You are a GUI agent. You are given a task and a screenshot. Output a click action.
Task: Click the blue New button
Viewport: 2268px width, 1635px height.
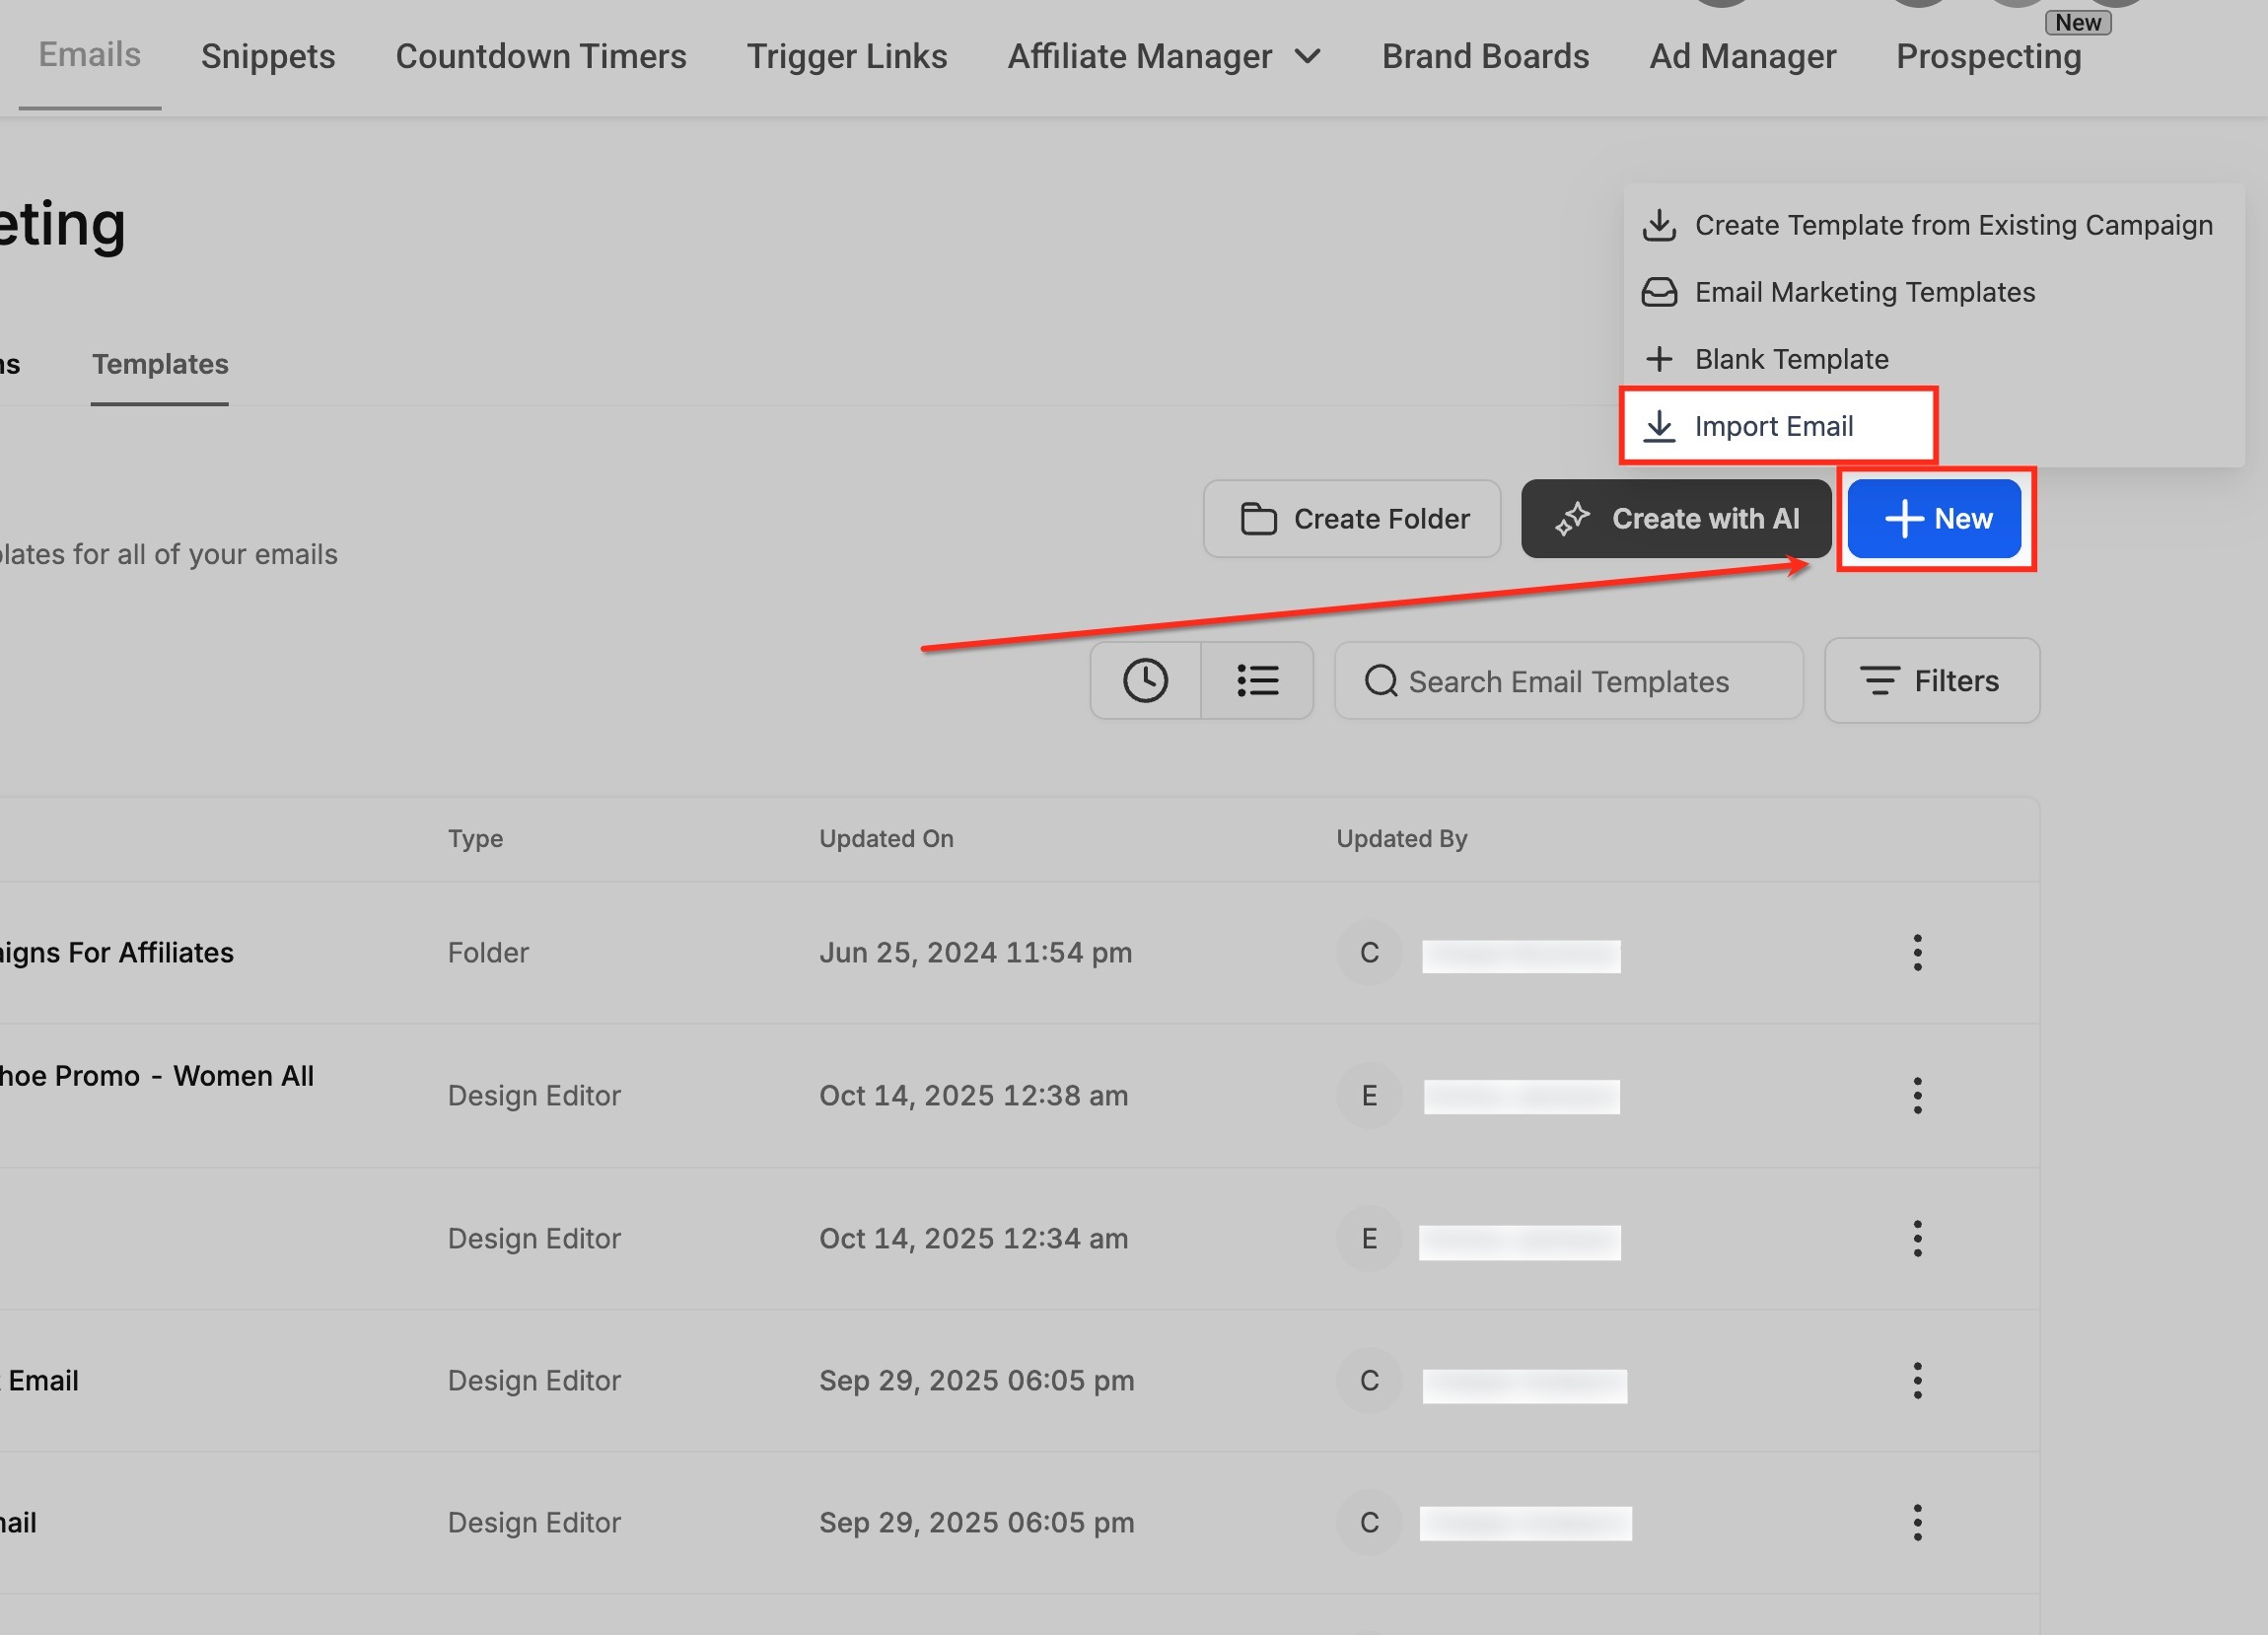[1934, 519]
